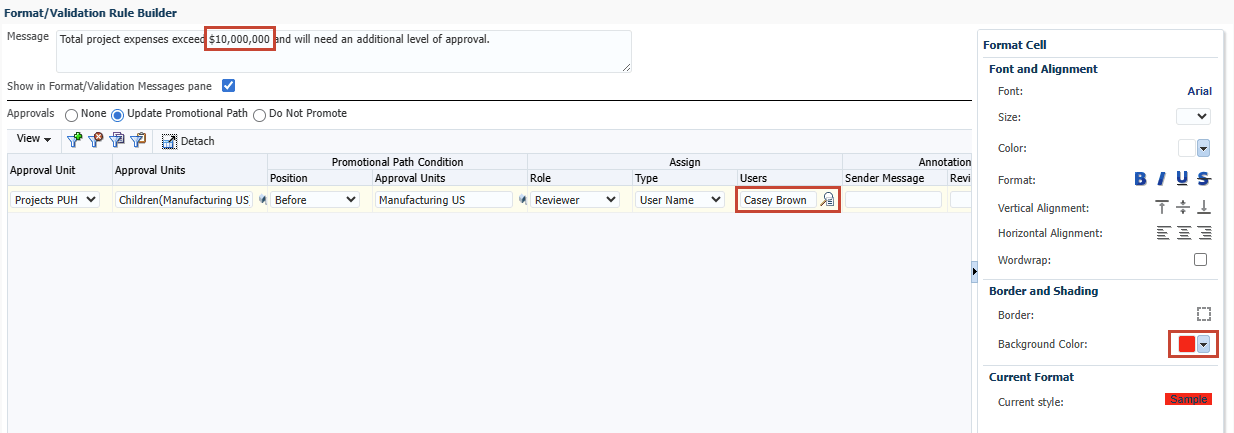Image resolution: width=1234 pixels, height=433 pixels.
Task: Click the Detach button
Action: coord(188,141)
